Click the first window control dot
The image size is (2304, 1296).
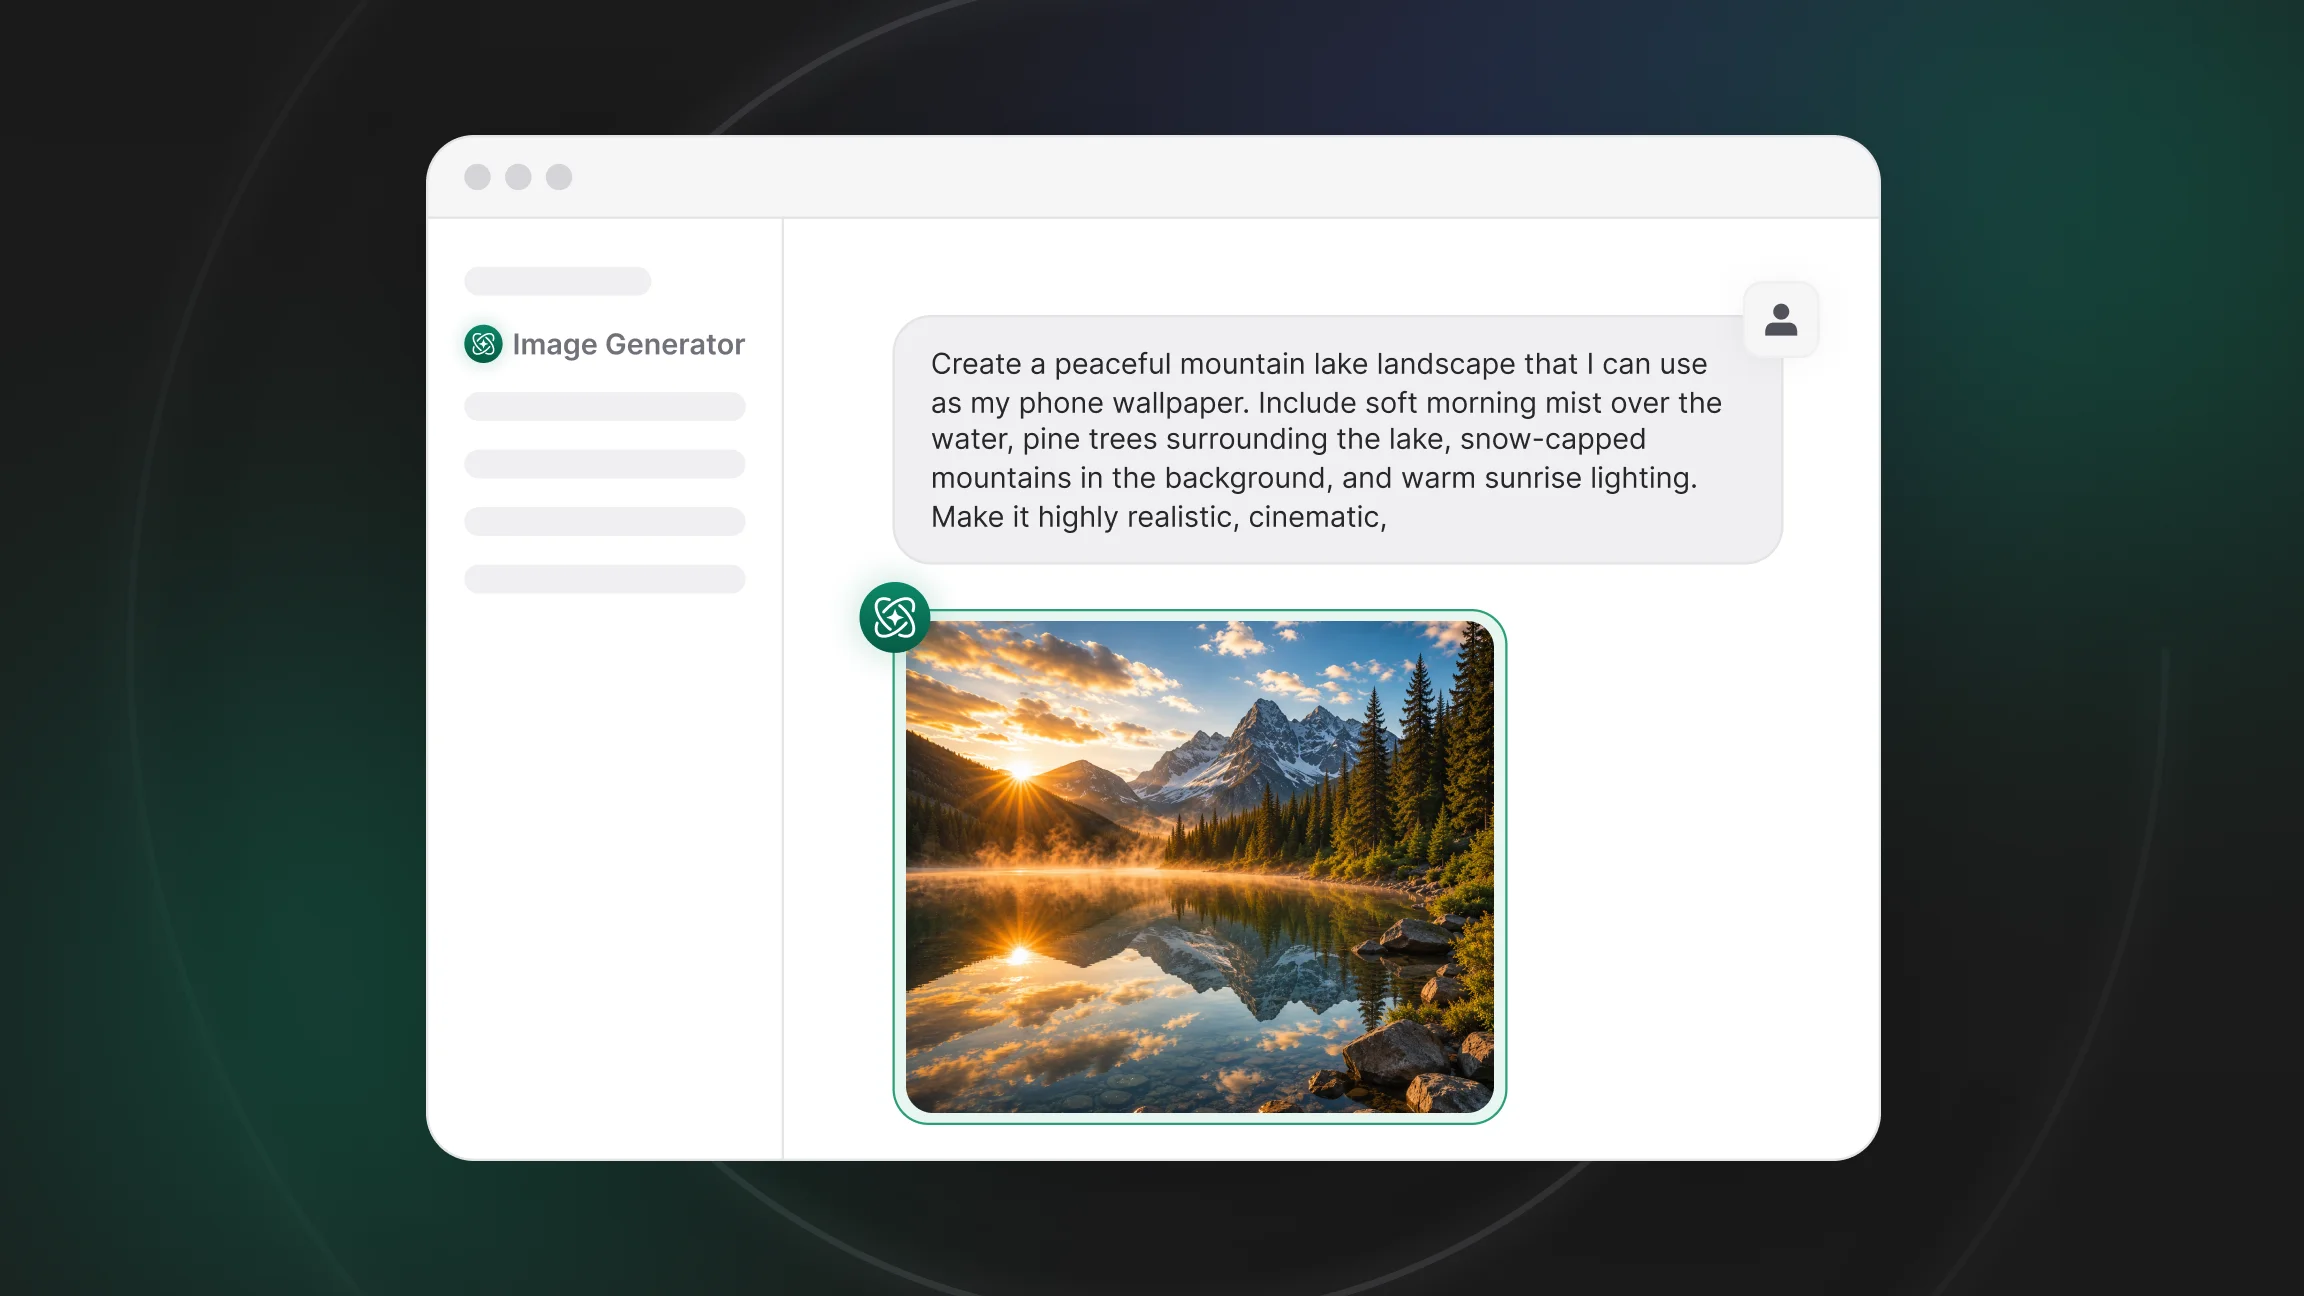coord(477,177)
